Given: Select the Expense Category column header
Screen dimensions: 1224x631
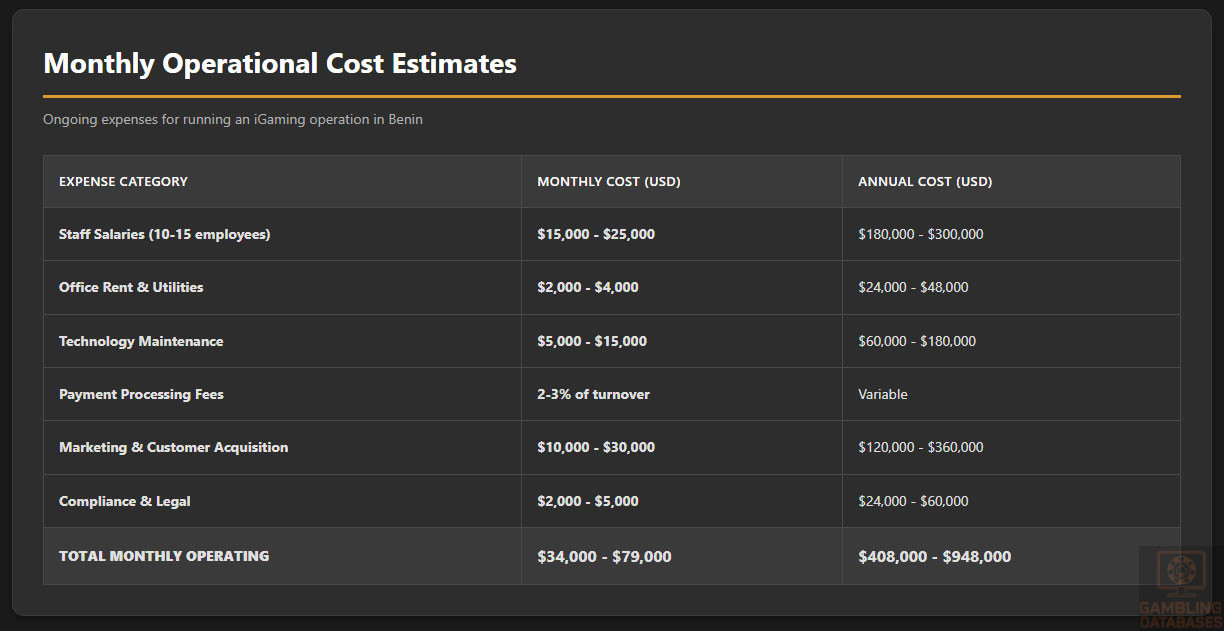Looking at the screenshot, I should coord(123,182).
